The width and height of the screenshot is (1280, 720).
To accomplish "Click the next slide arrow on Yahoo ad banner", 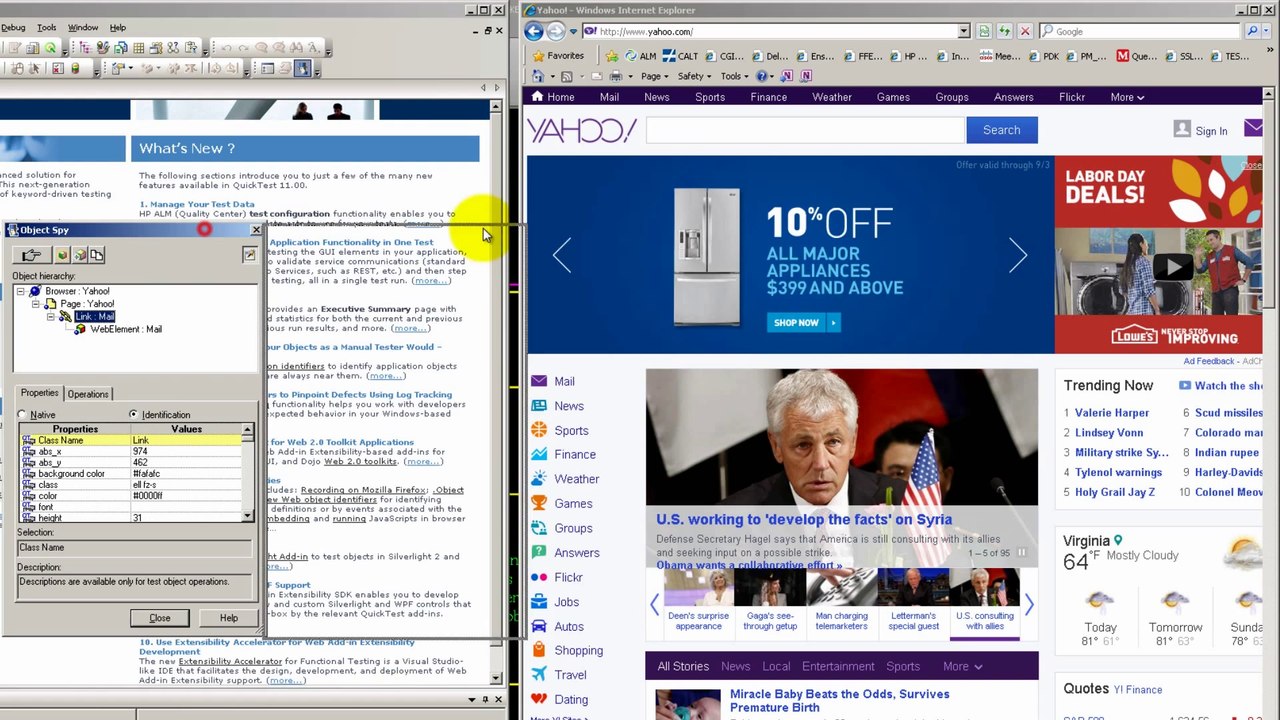I will point(1018,255).
